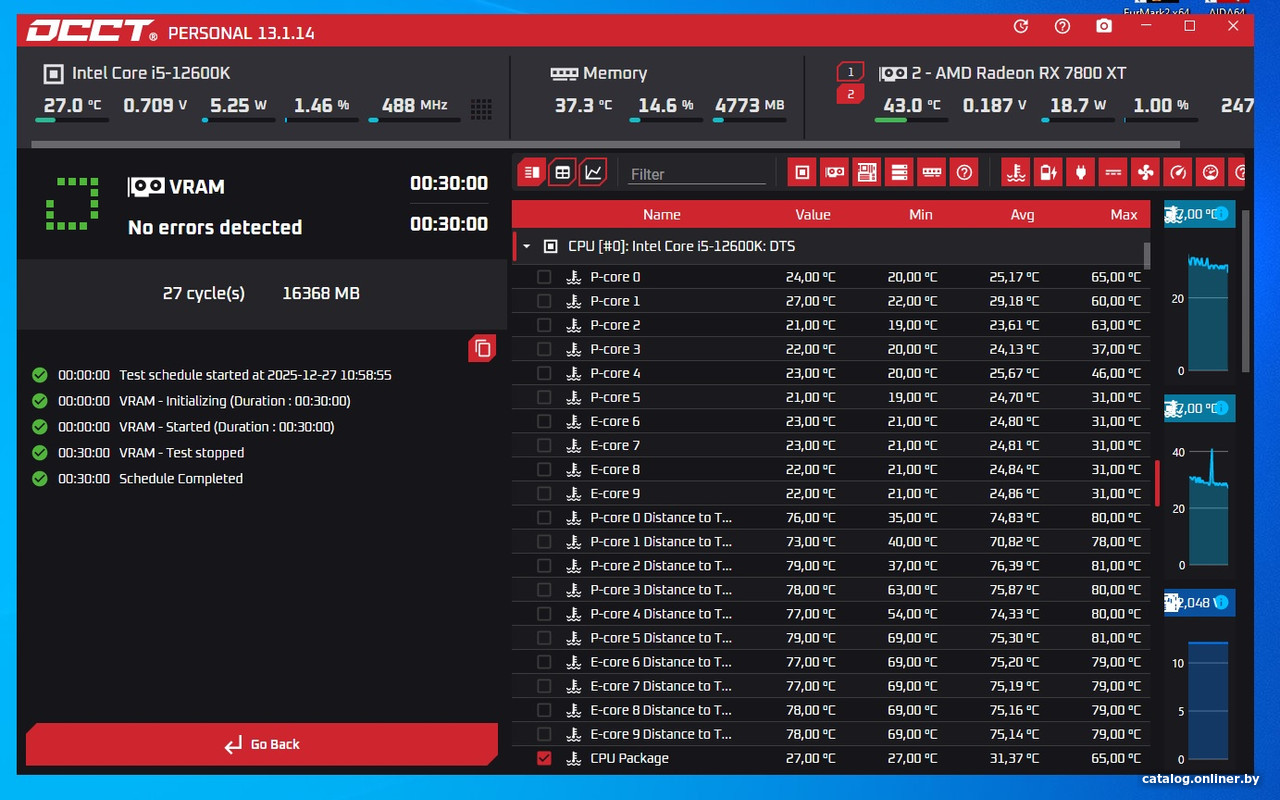Check the E-core 9 checkbox
The width and height of the screenshot is (1280, 800).
click(544, 493)
